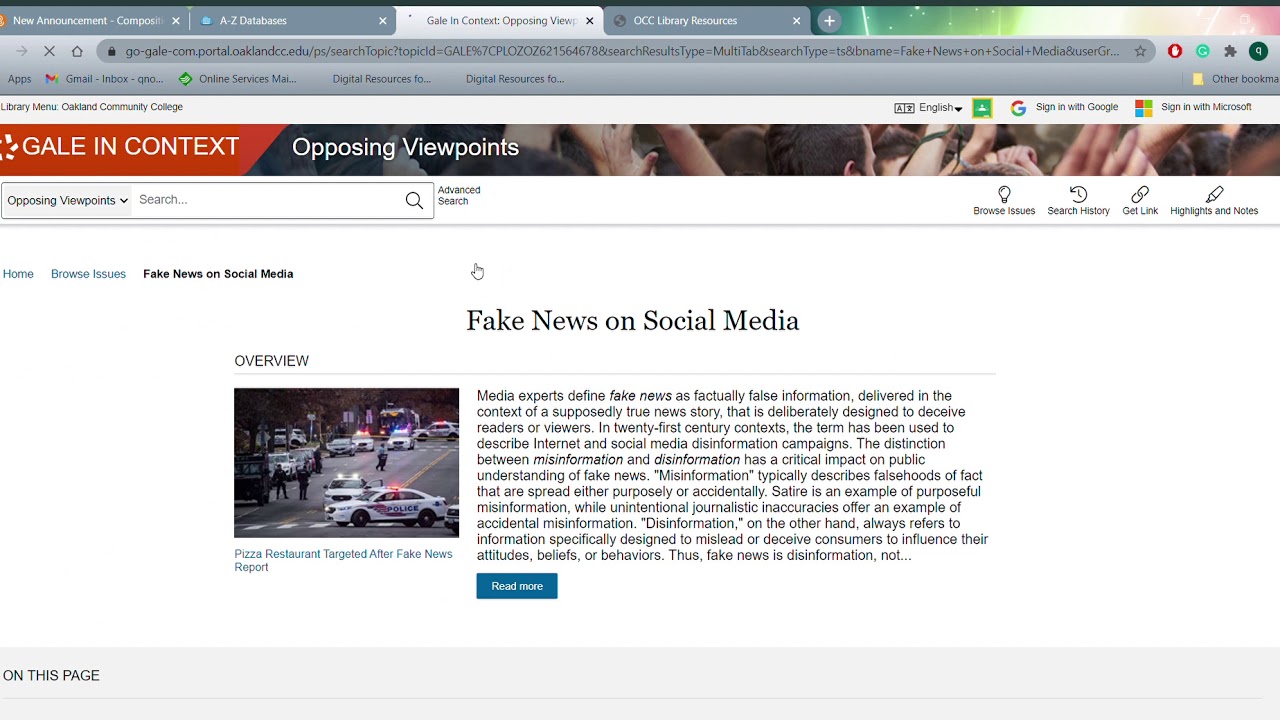The image size is (1280, 720).
Task: Open a new browser tab
Action: coord(829,20)
